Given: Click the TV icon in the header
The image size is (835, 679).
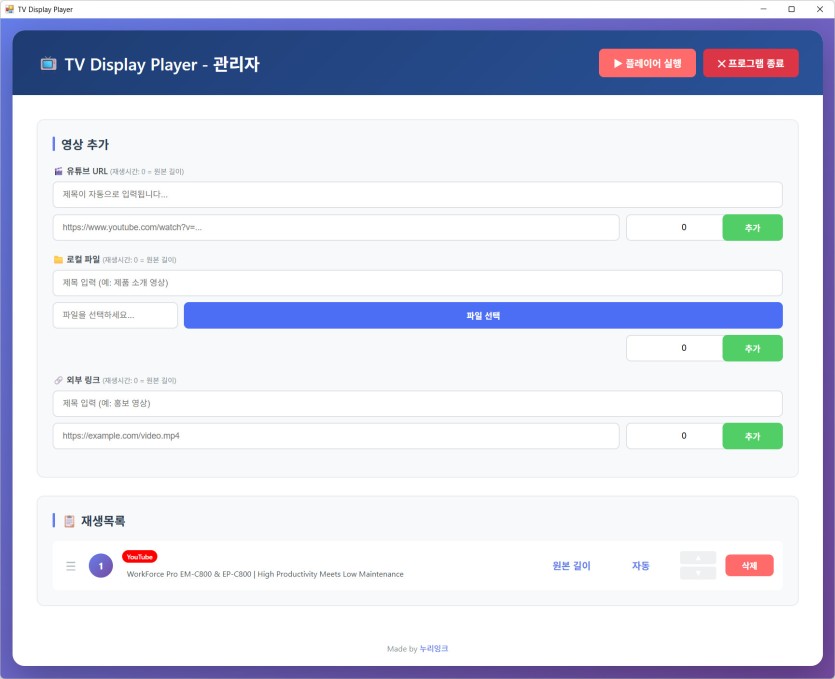Looking at the screenshot, I should pos(48,64).
